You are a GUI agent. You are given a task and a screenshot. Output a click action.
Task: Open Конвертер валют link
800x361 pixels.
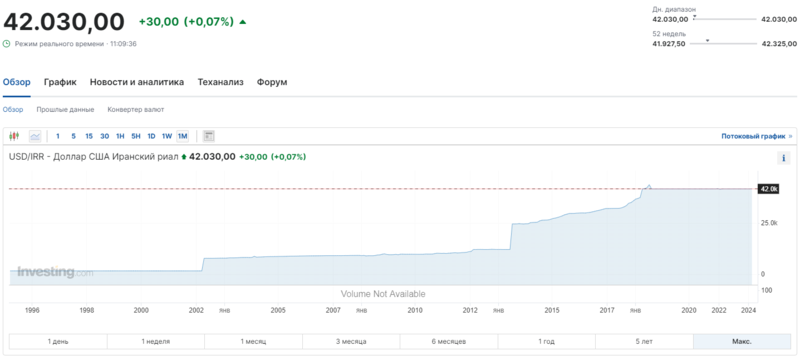[136, 110]
